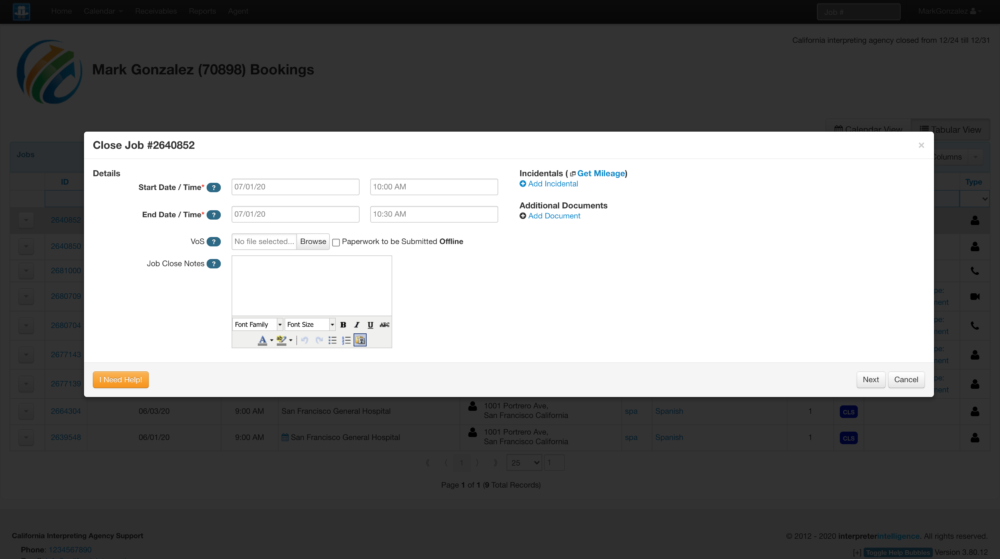Apply strikethrough formatting in notes editor
Viewport: 1000px width, 559px height.
[x=384, y=324]
